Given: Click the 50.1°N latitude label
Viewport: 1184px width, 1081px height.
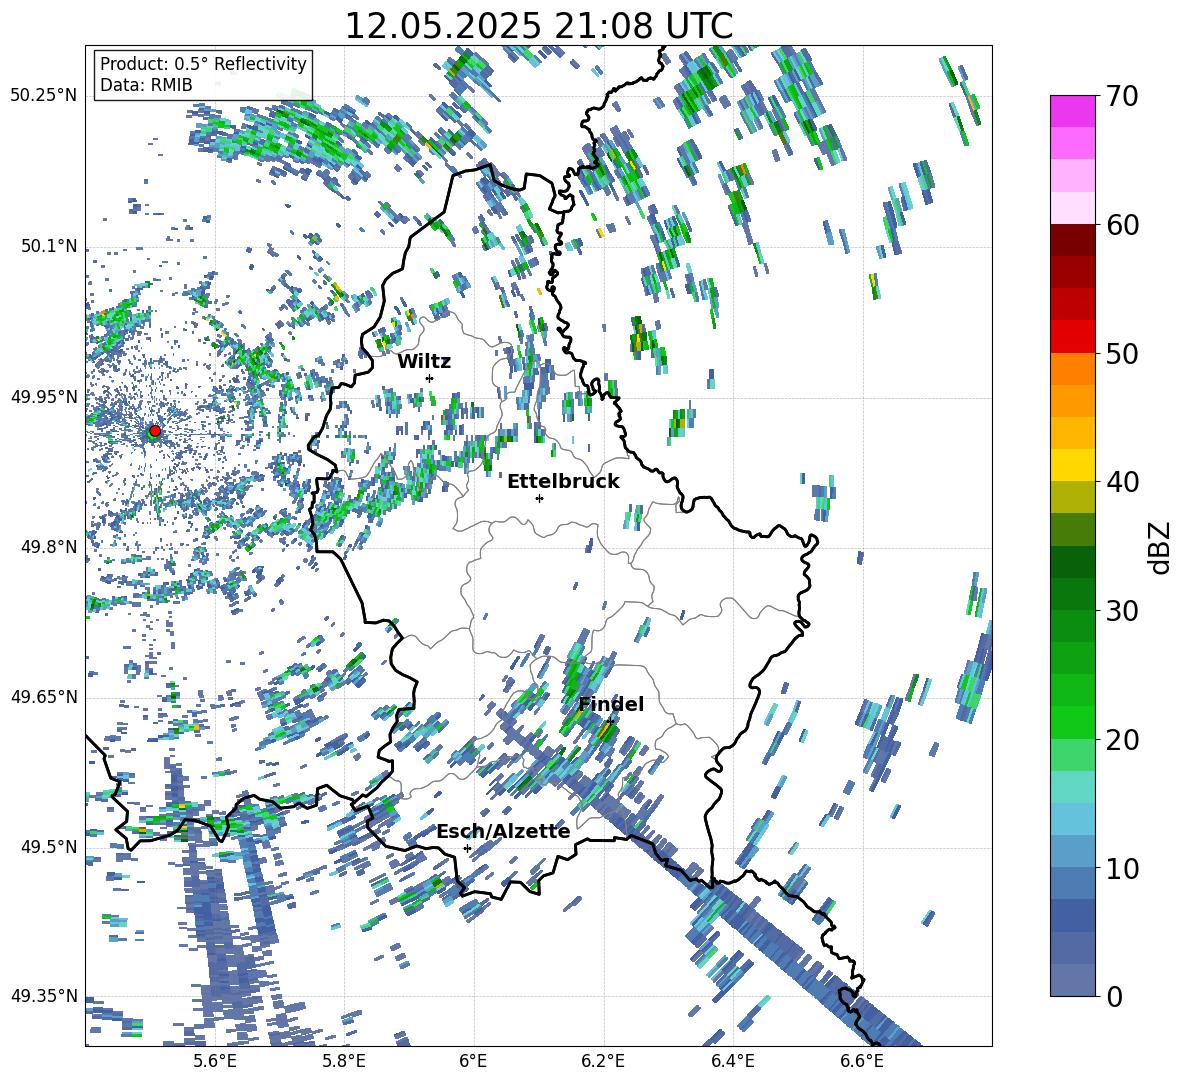Looking at the screenshot, I should pyautogui.click(x=49, y=246).
